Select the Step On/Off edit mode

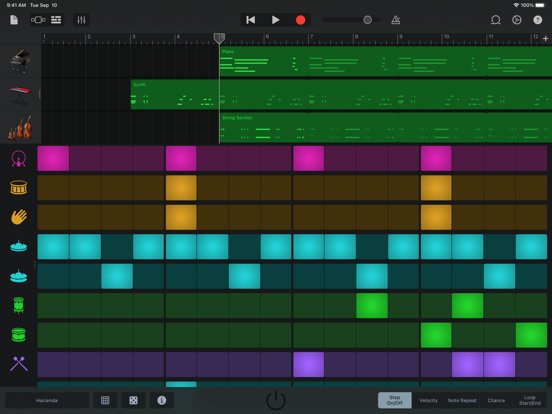tap(395, 400)
